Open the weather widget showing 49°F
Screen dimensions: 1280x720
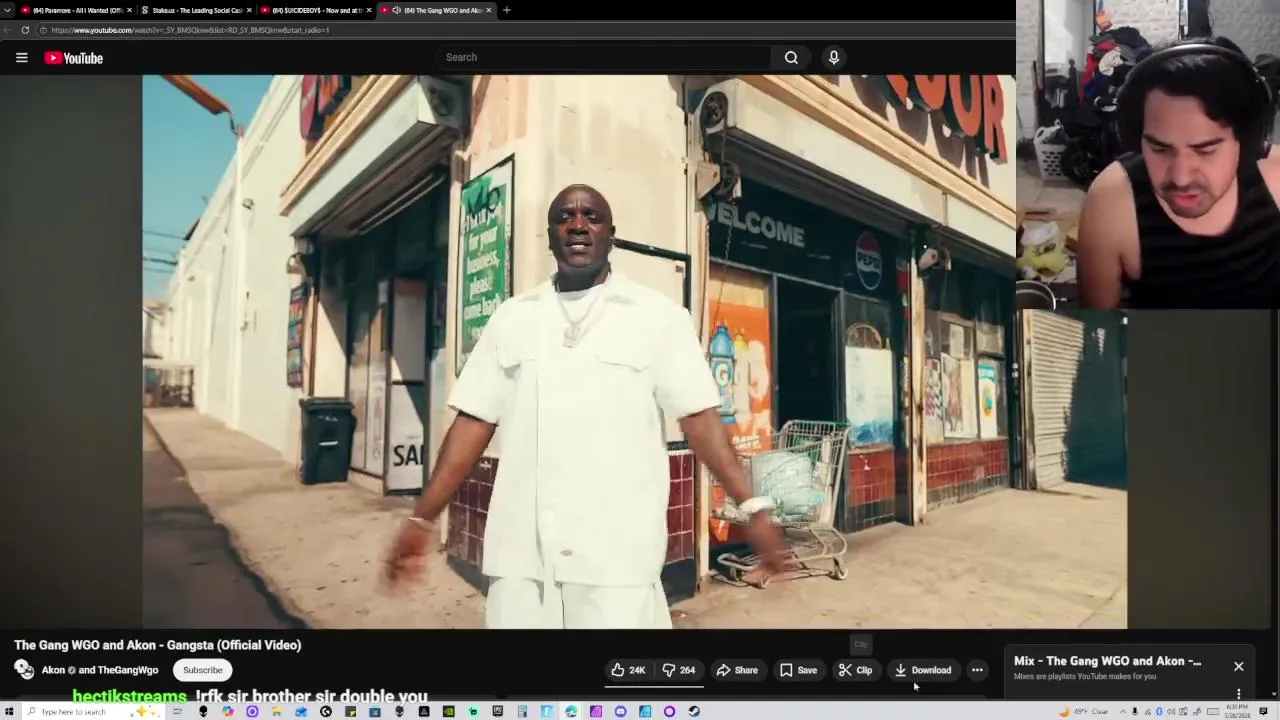(x=1084, y=711)
